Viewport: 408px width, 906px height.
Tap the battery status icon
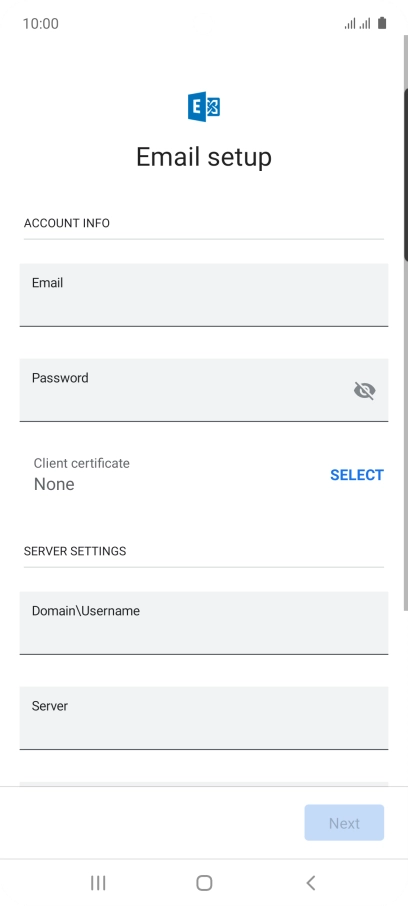[x=381, y=23]
